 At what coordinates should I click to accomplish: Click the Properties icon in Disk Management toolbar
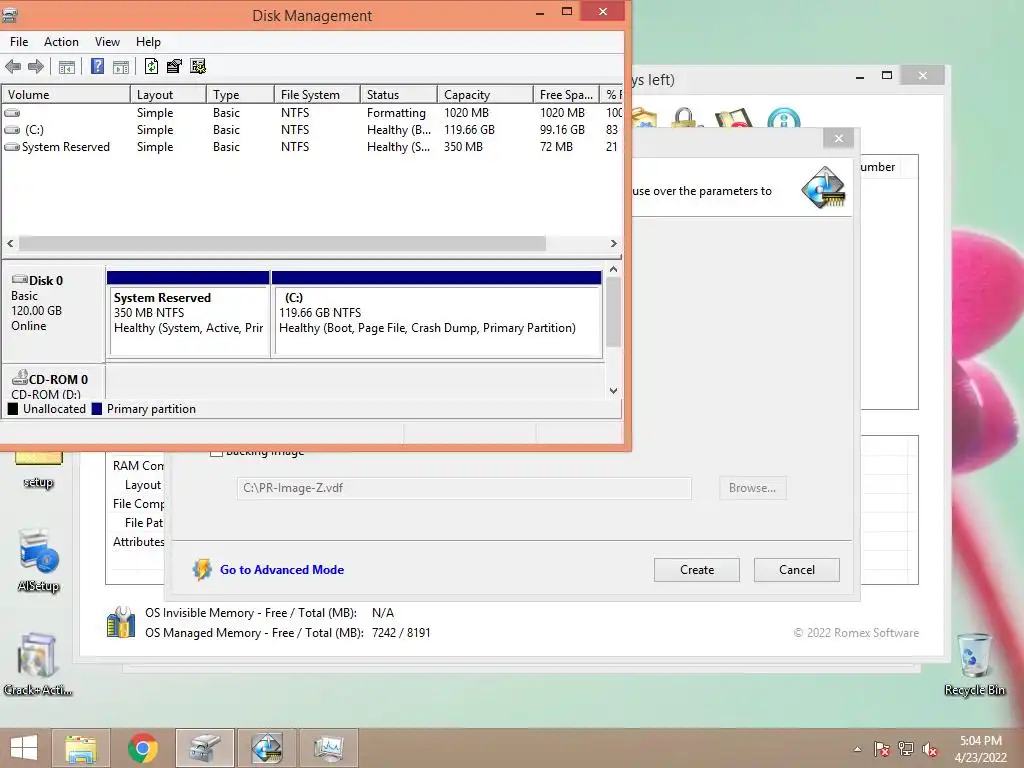point(174,66)
